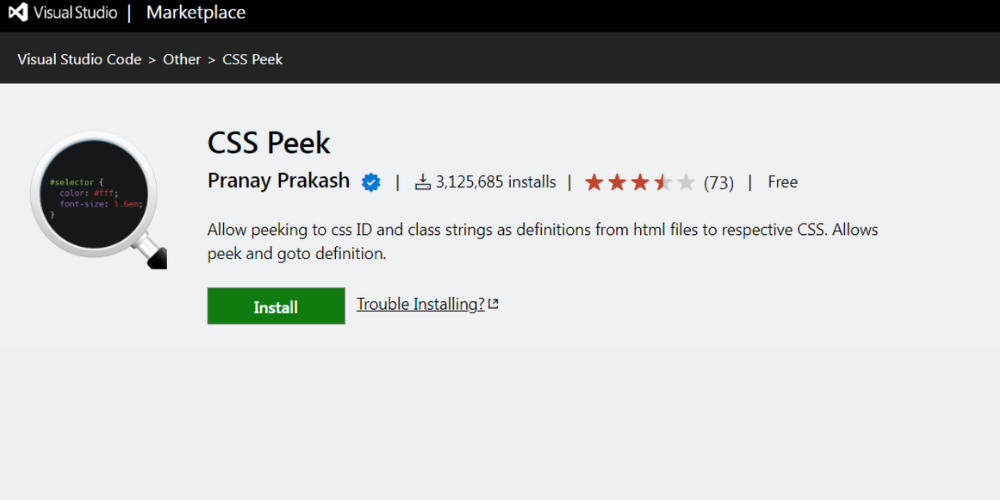Open the Trouble Installing? link

[420, 304]
